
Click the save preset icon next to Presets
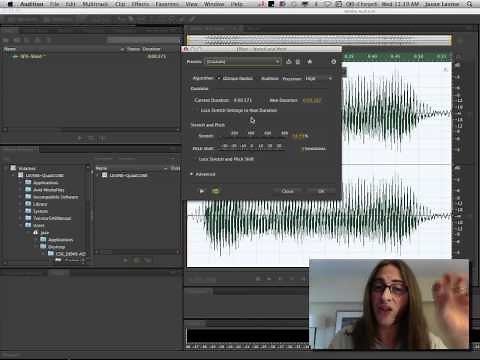[x=289, y=62]
